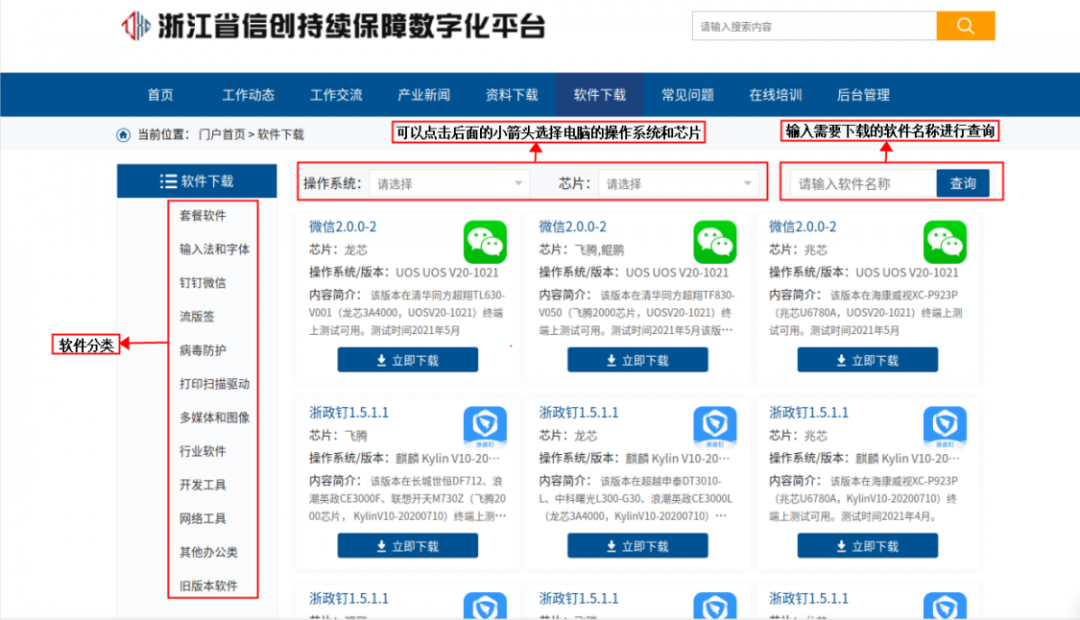Click WeChat icon on the 龙芯 card
Image resolution: width=1080 pixels, height=620 pixels.
tap(485, 242)
